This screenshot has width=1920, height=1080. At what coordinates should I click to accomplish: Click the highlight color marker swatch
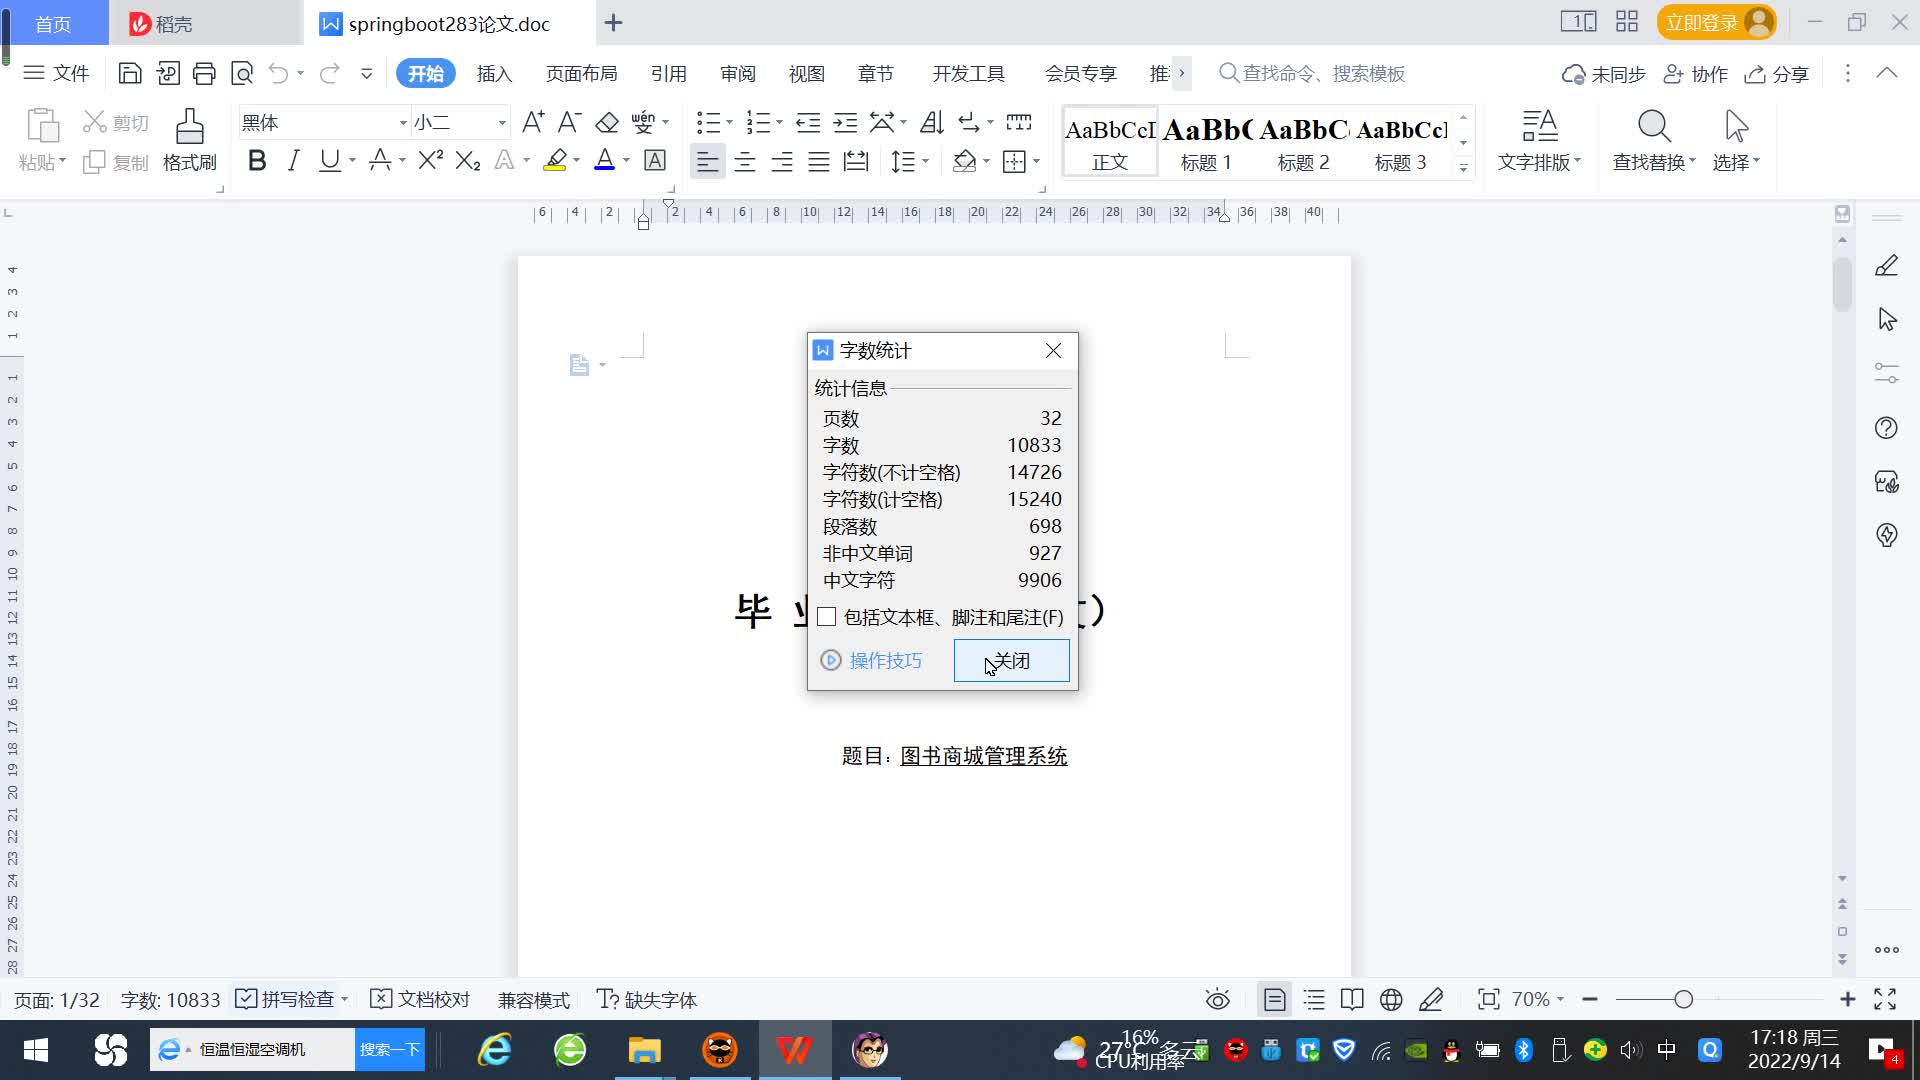[x=555, y=161]
